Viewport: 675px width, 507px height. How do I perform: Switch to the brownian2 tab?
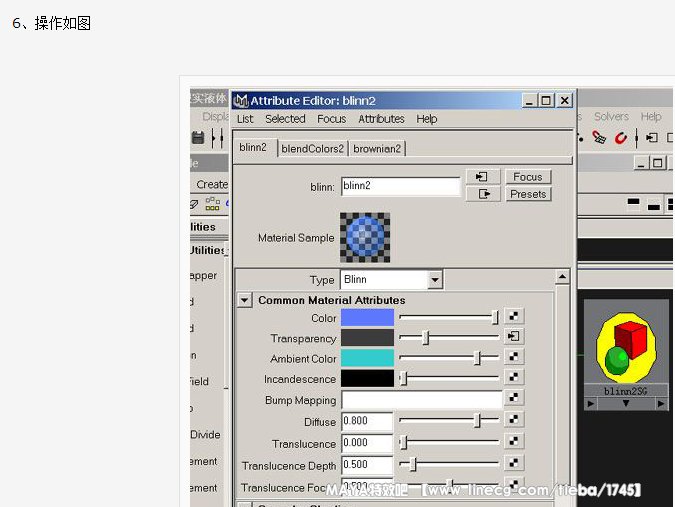click(377, 148)
